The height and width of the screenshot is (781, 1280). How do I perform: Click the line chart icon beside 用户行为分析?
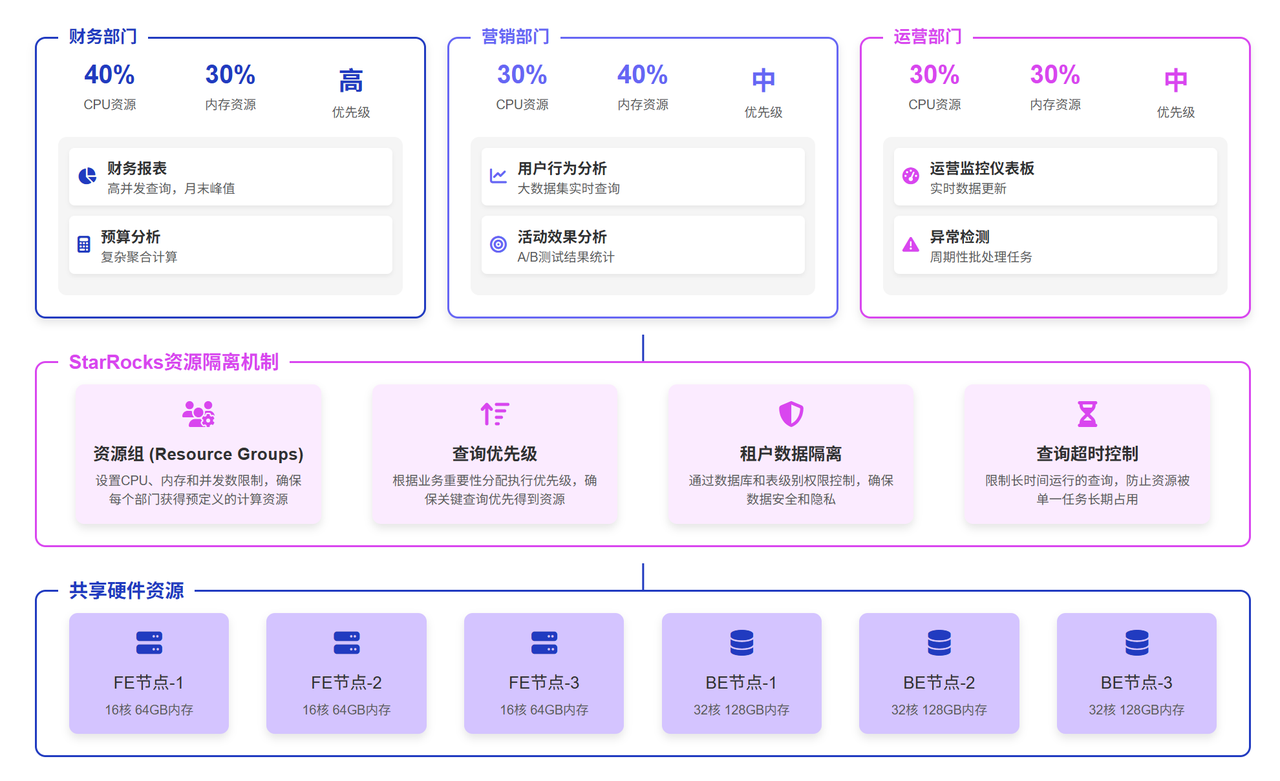click(498, 177)
